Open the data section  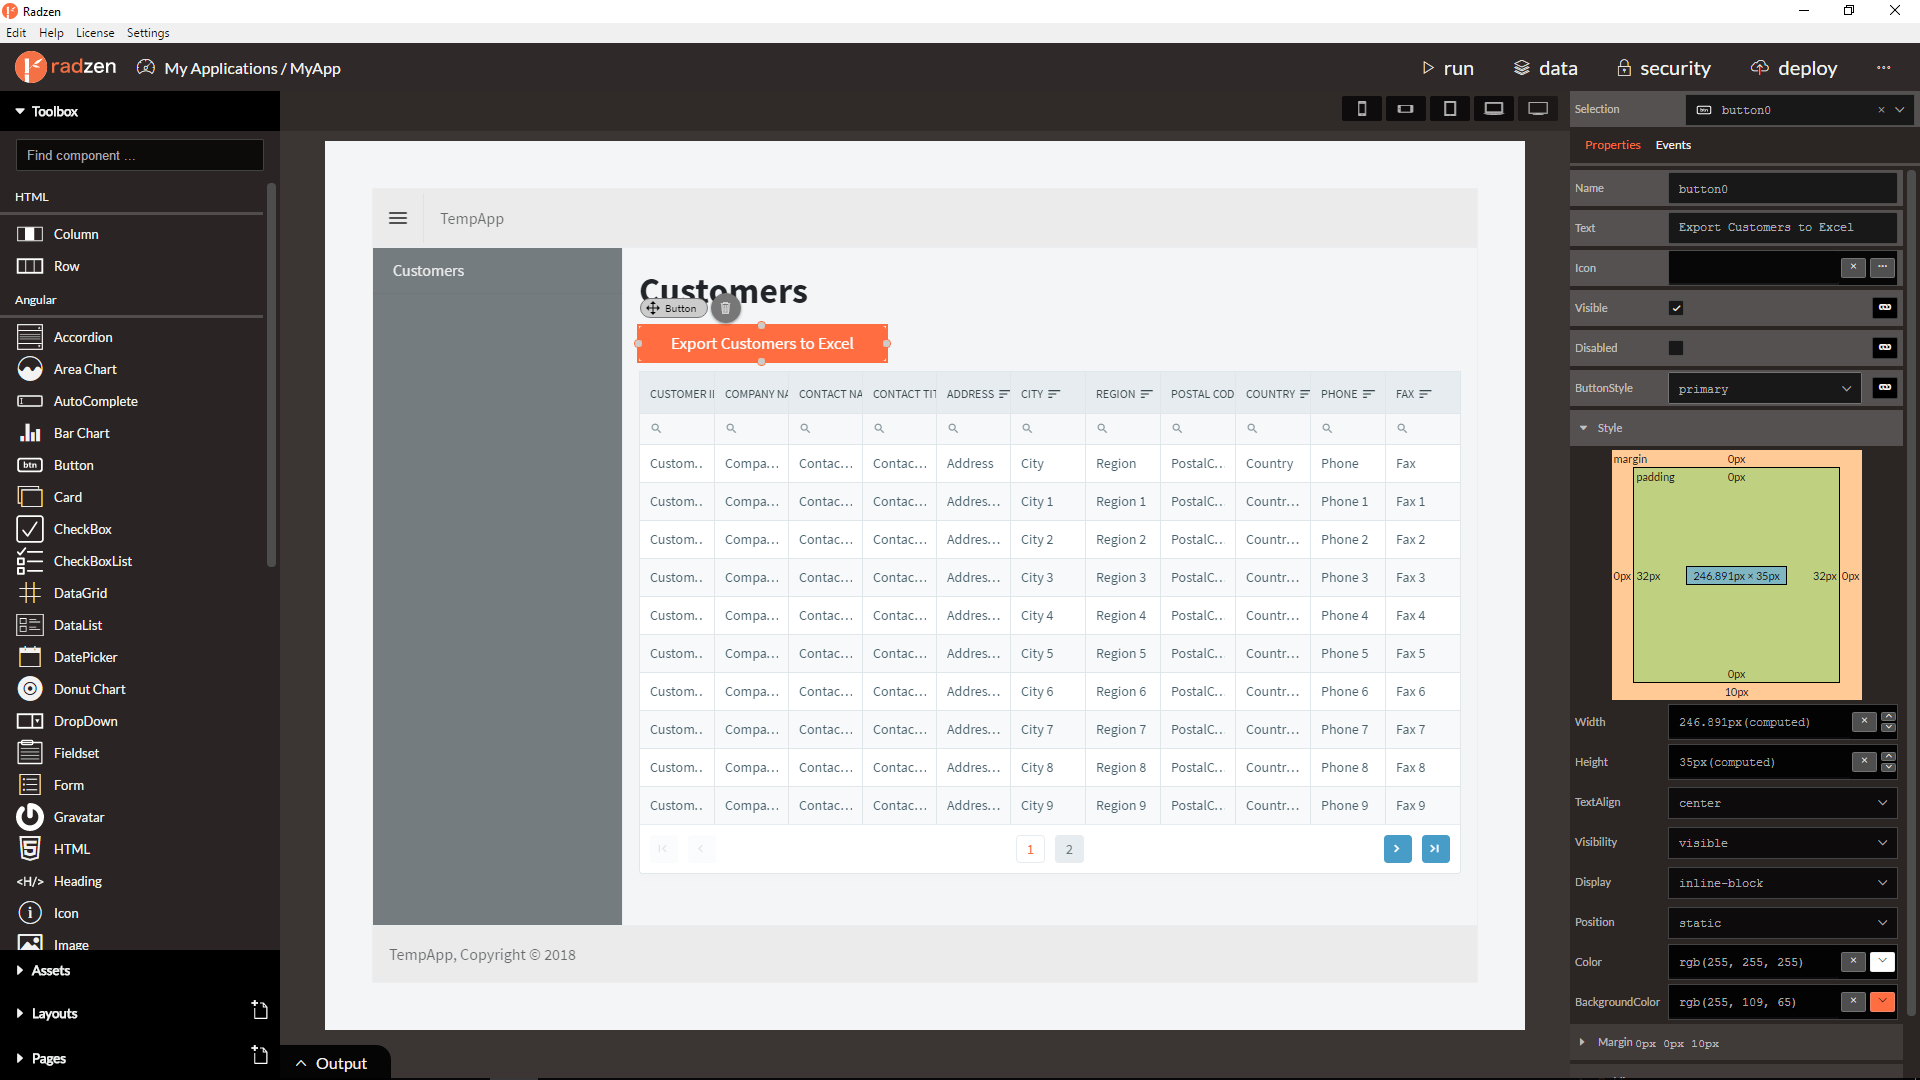[x=1545, y=68]
